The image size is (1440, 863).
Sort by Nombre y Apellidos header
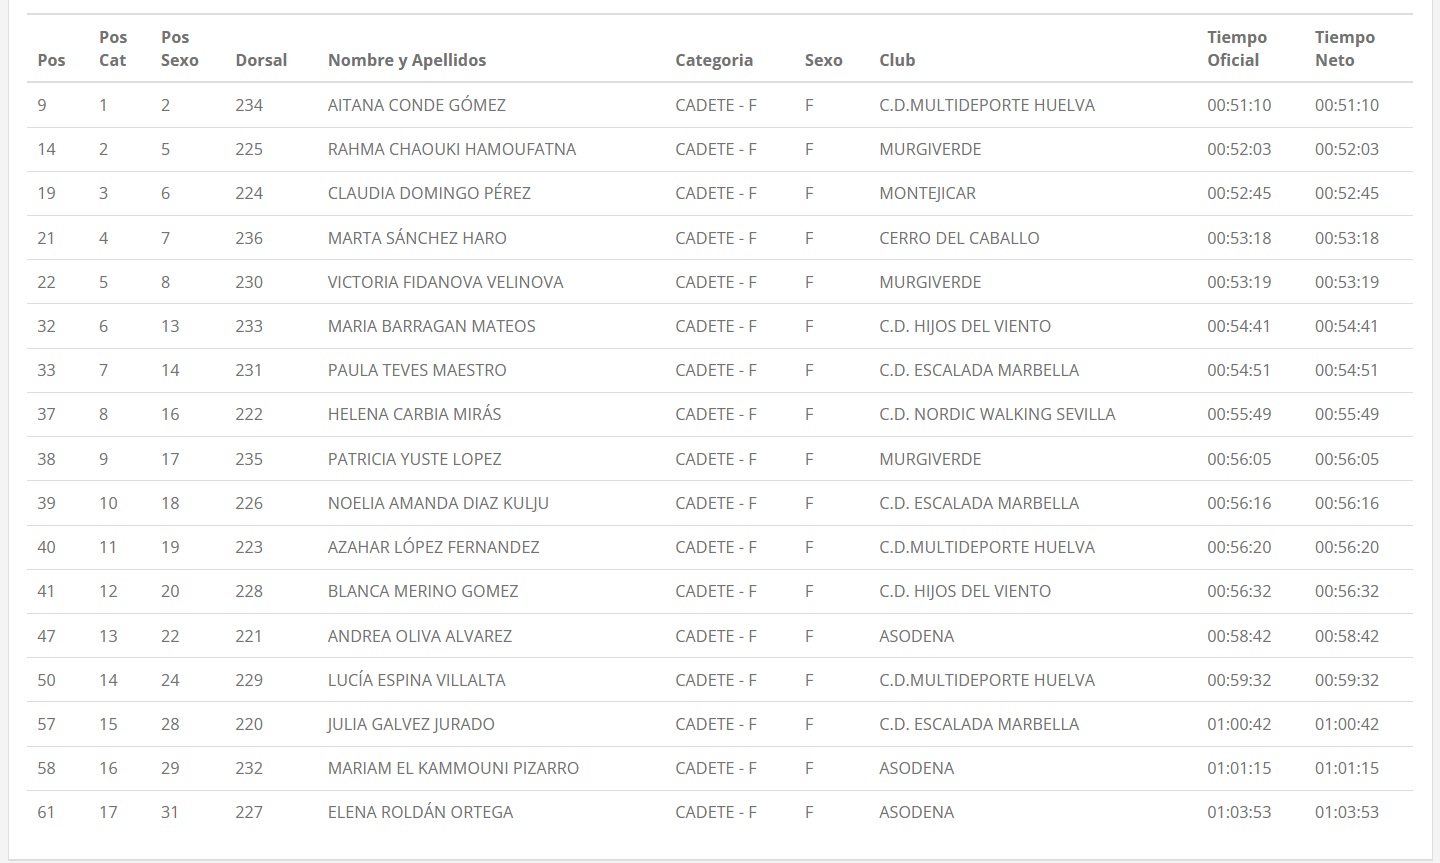point(407,60)
